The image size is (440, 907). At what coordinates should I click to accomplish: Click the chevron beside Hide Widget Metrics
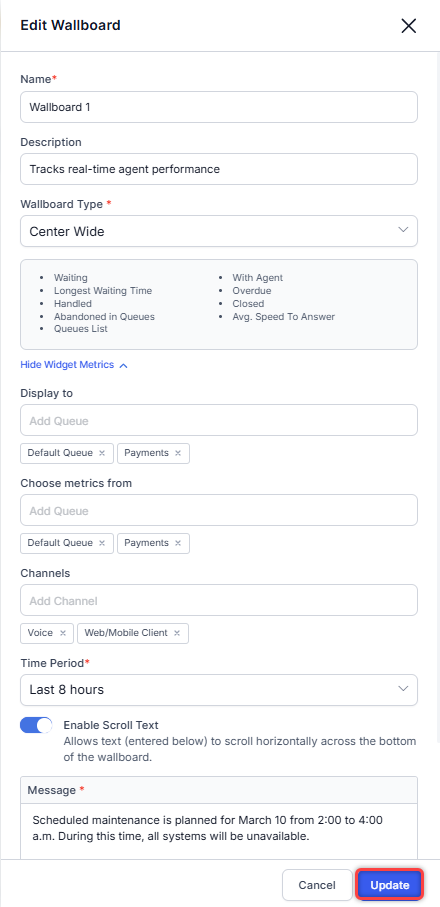coord(123,366)
